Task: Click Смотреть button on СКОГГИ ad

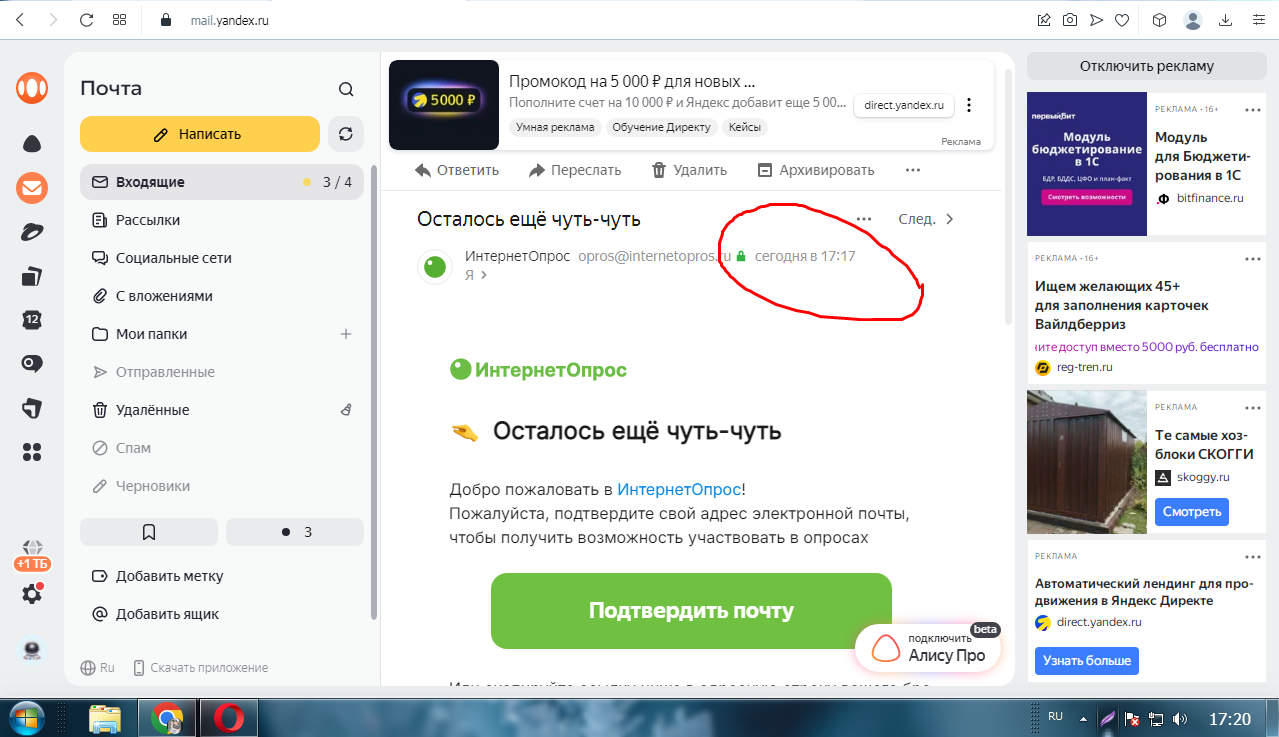Action: coord(1192,512)
